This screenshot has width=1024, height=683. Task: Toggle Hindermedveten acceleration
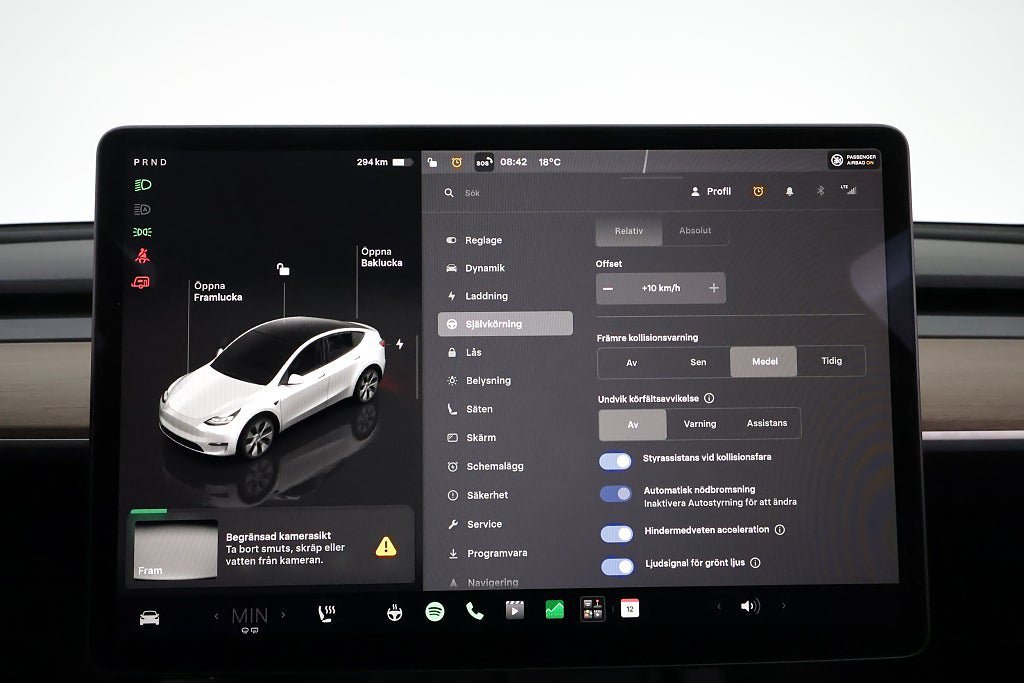[x=617, y=534]
